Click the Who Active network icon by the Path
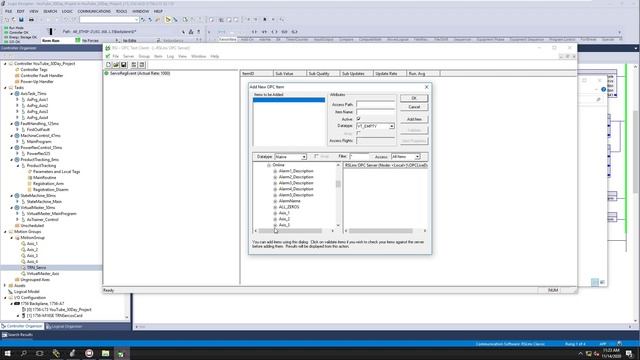The width and height of the screenshot is (640, 360). coord(191,31)
